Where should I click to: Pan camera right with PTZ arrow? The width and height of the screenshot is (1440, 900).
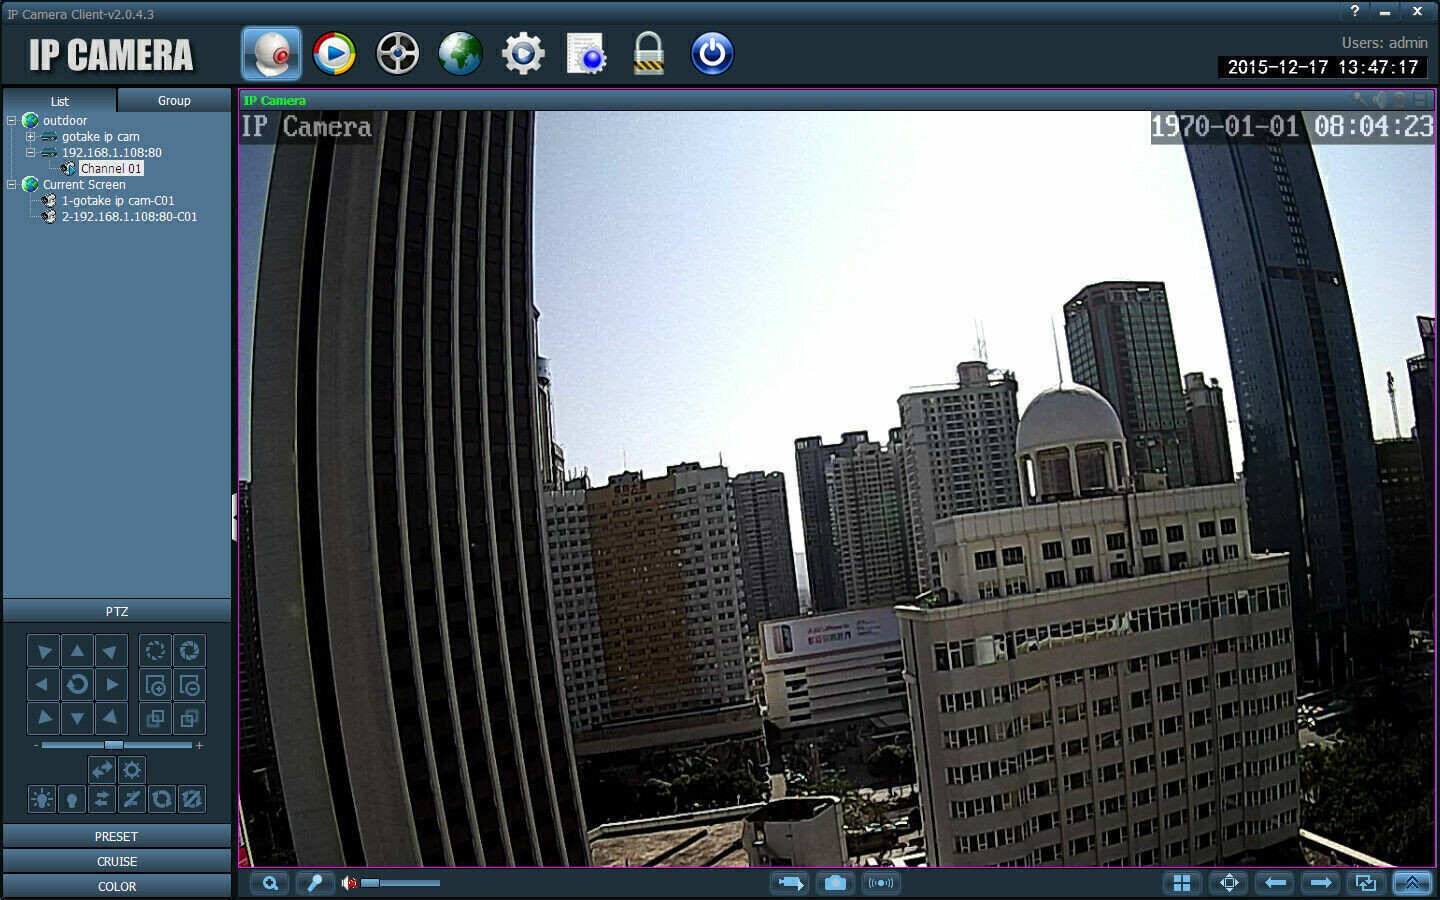pos(111,685)
